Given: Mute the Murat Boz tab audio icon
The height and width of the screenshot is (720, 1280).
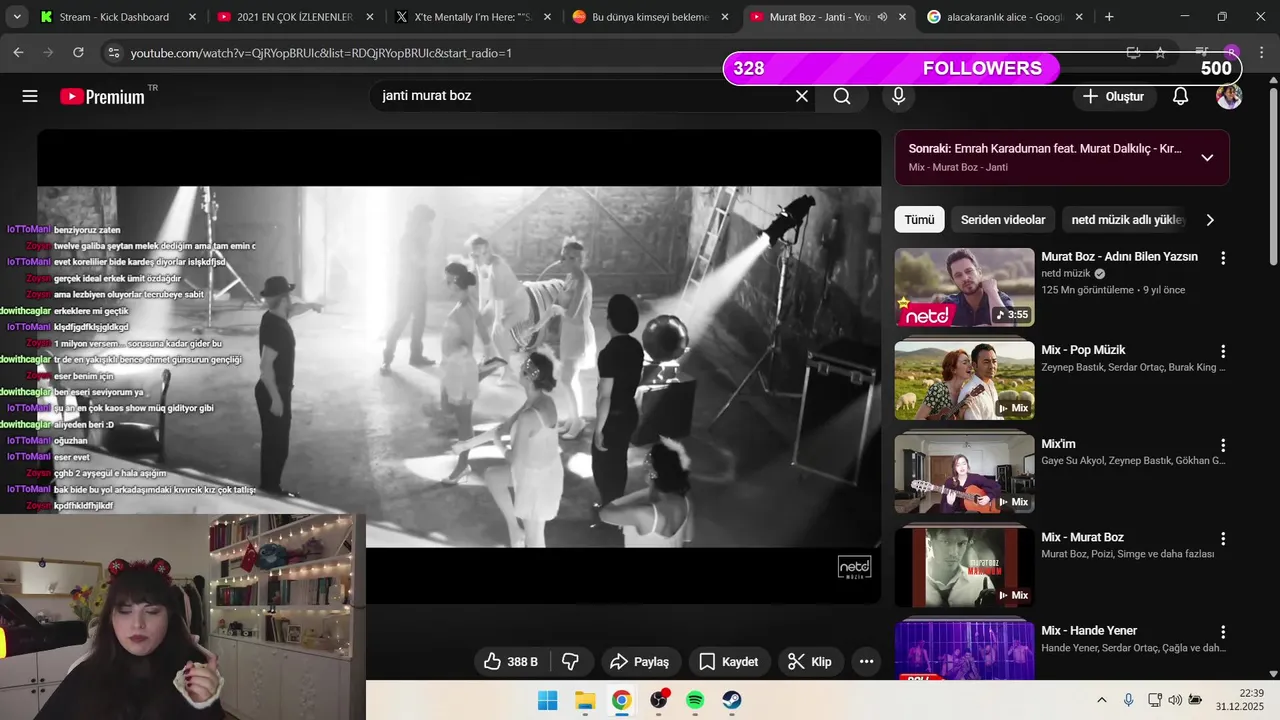Looking at the screenshot, I should pyautogui.click(x=882, y=17).
